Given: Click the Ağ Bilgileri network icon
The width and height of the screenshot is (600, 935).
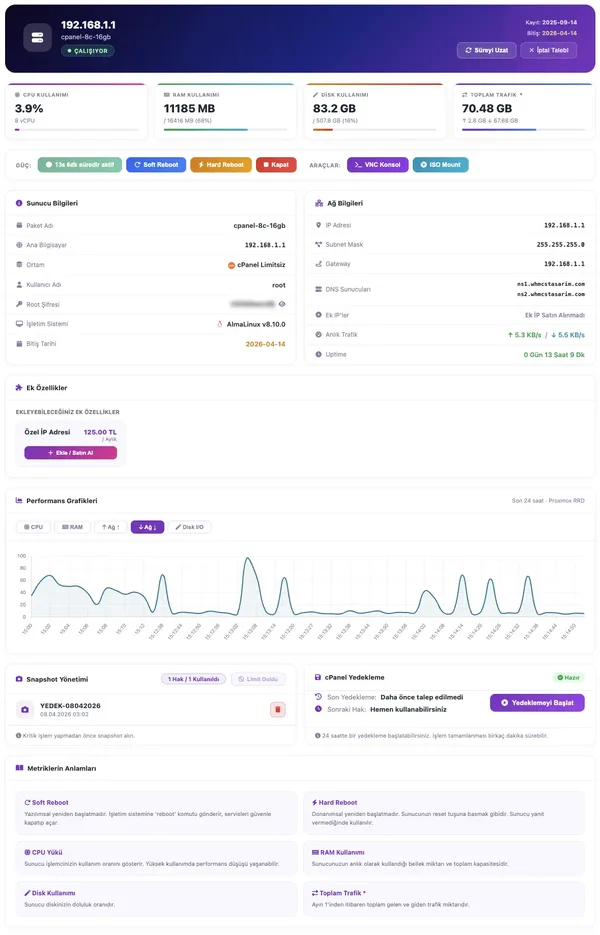Looking at the screenshot, I should pyautogui.click(x=318, y=203).
